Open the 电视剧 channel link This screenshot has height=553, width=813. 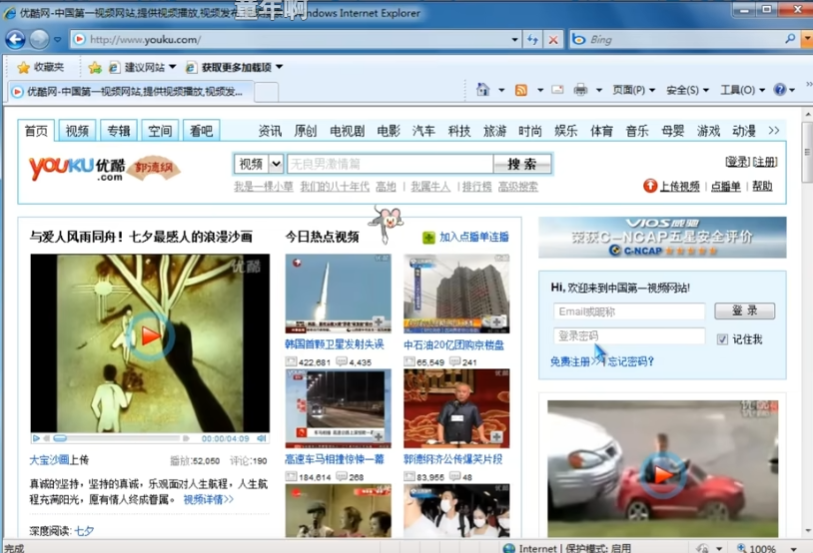coord(347,131)
